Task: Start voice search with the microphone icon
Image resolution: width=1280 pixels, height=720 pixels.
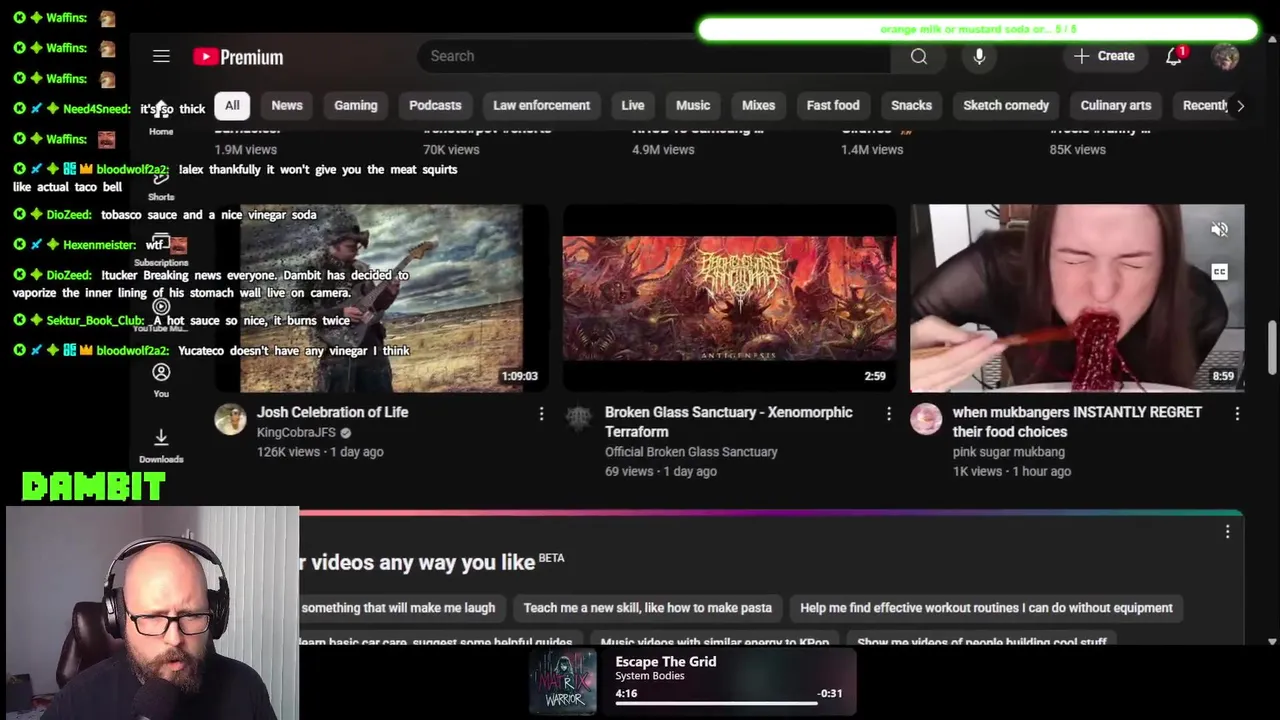Action: click(979, 56)
